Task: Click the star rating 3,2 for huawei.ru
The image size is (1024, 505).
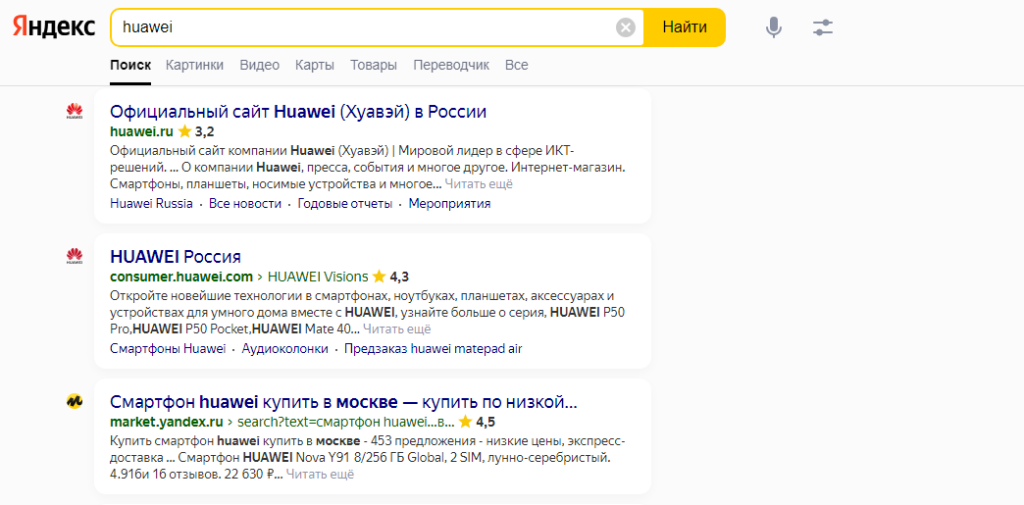Action: [196, 131]
